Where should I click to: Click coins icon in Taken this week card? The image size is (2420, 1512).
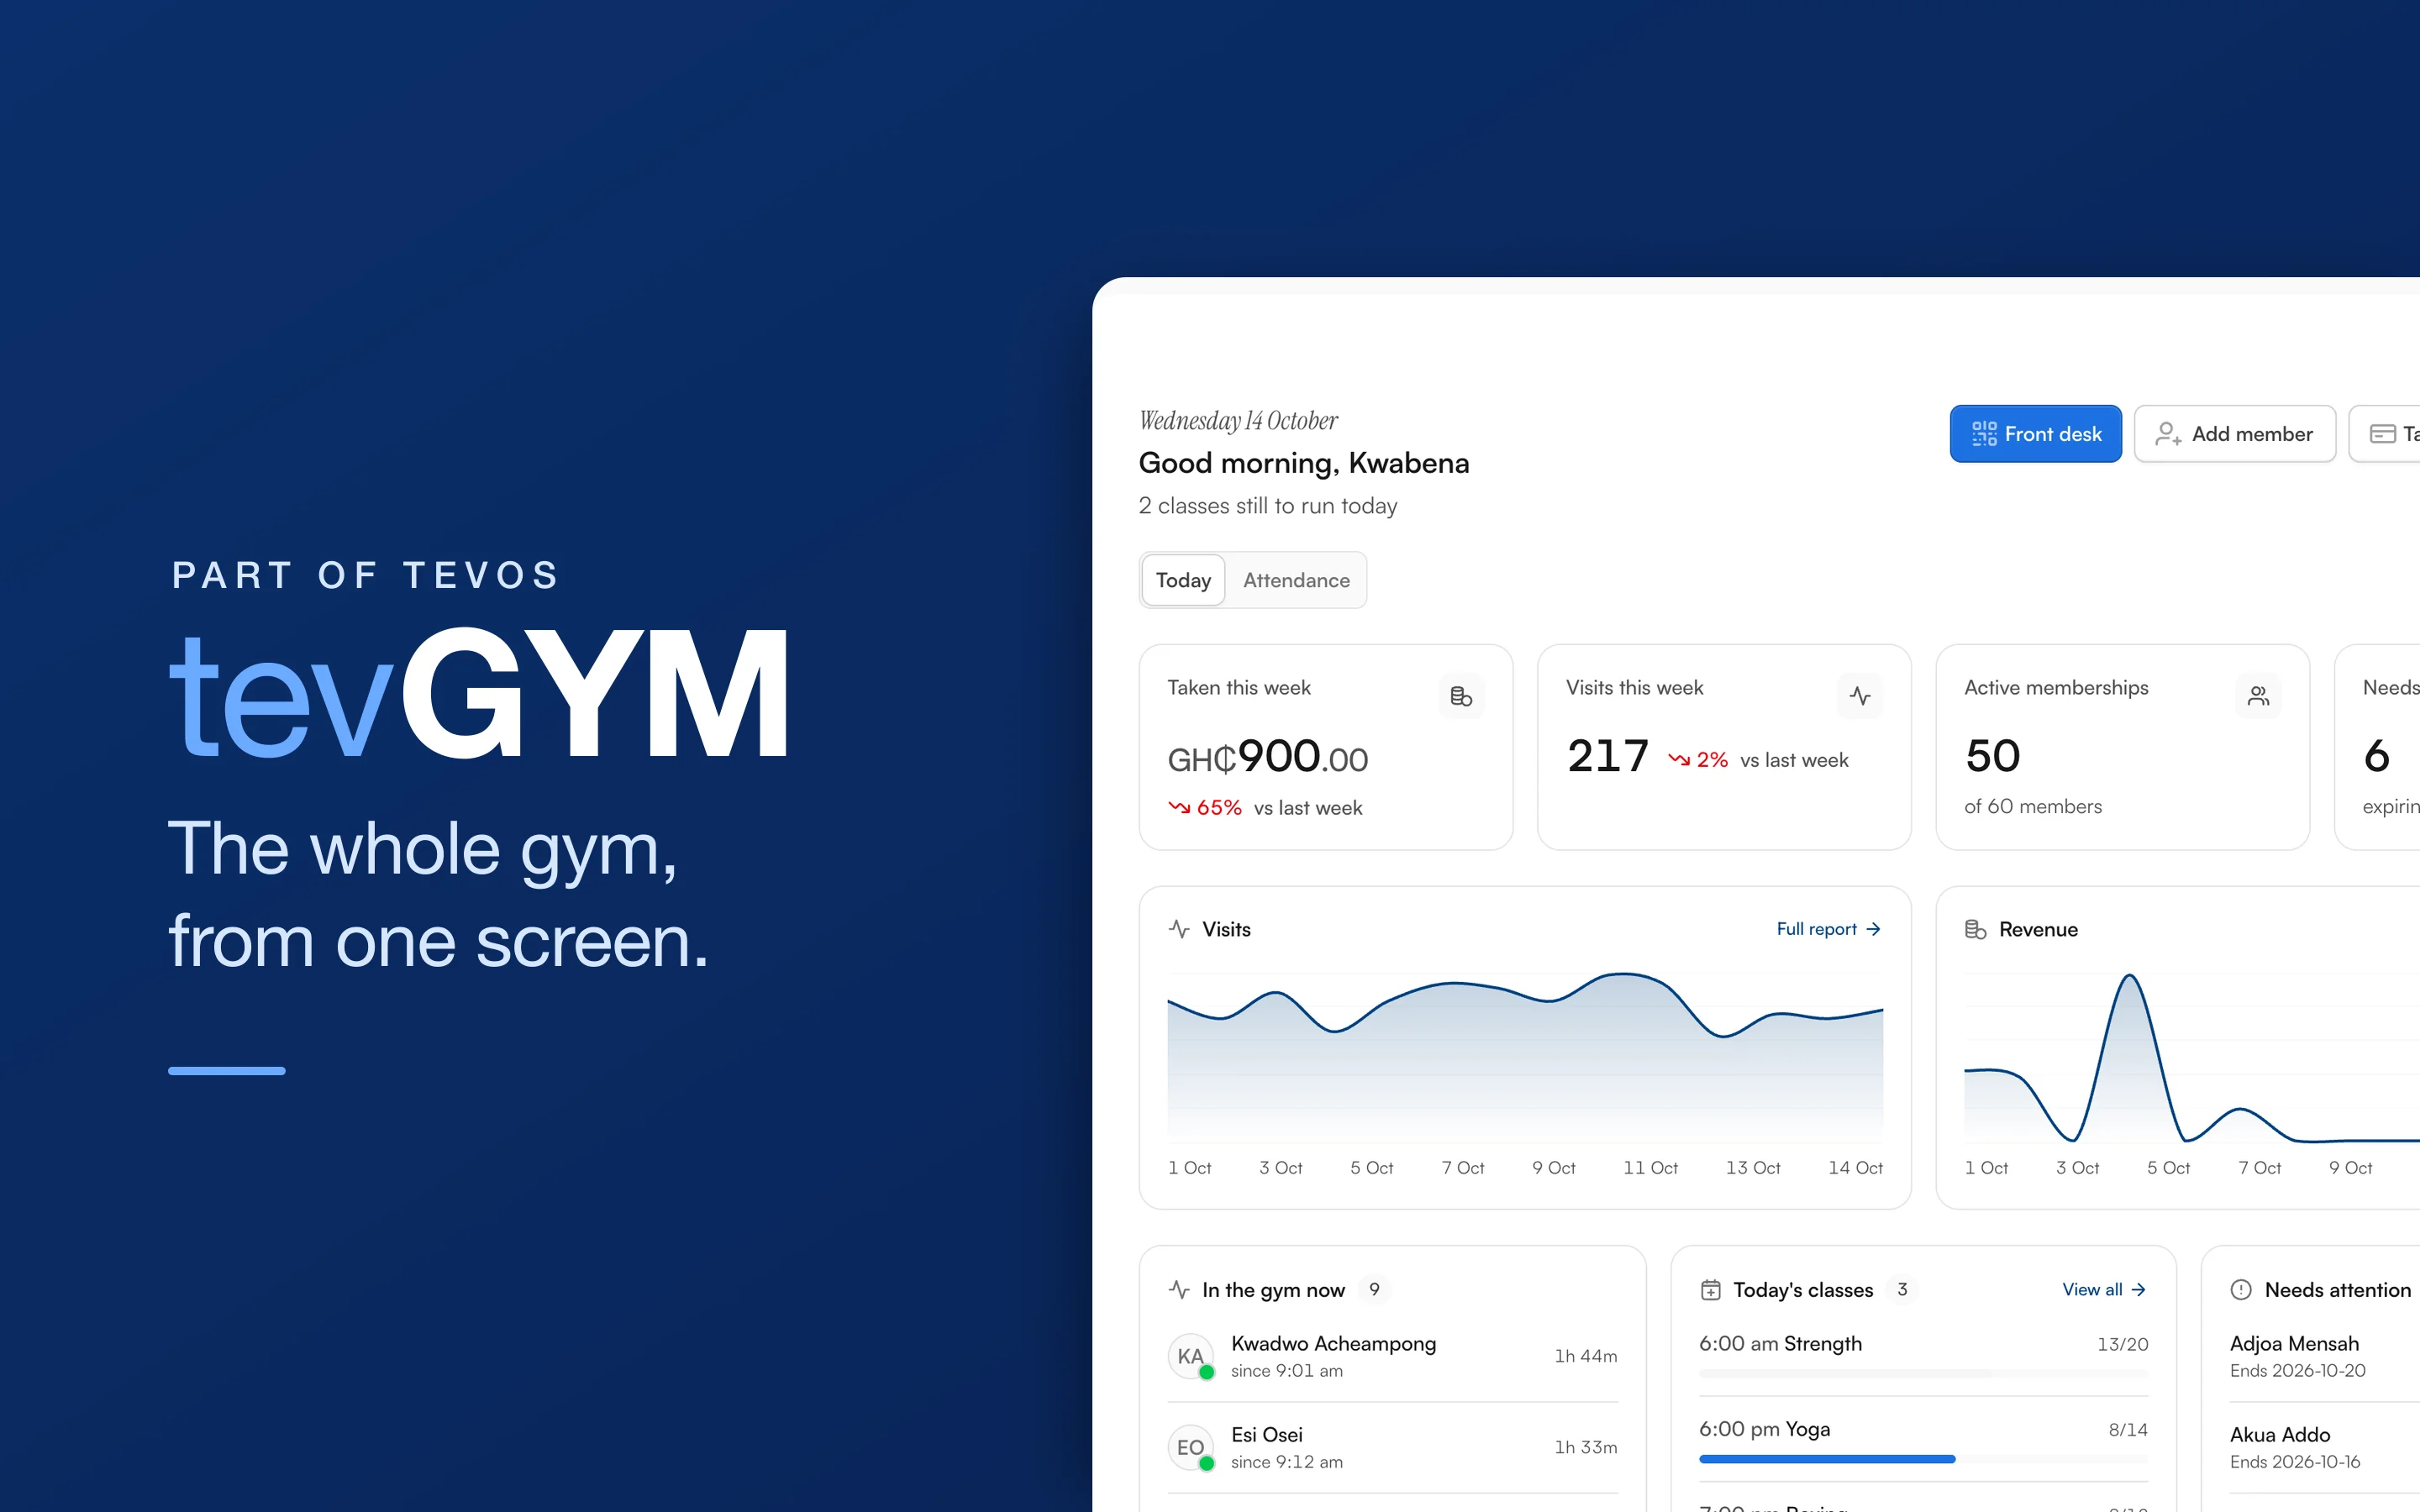click(x=1461, y=696)
